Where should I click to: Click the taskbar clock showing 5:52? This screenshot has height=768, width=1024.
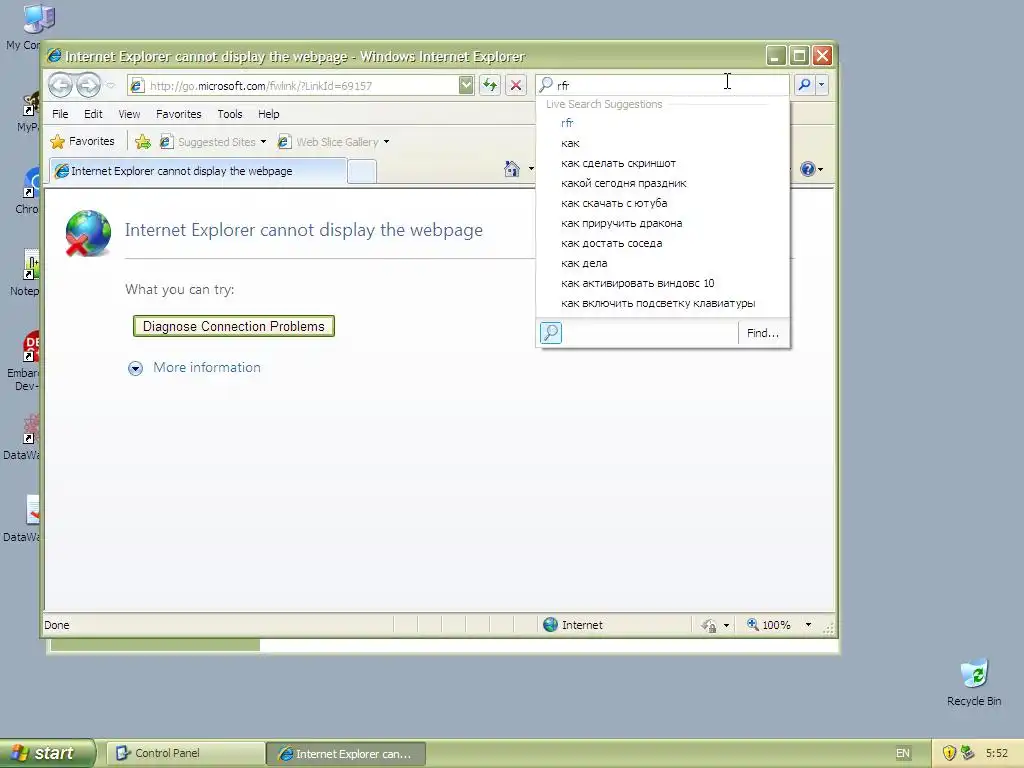pos(997,753)
